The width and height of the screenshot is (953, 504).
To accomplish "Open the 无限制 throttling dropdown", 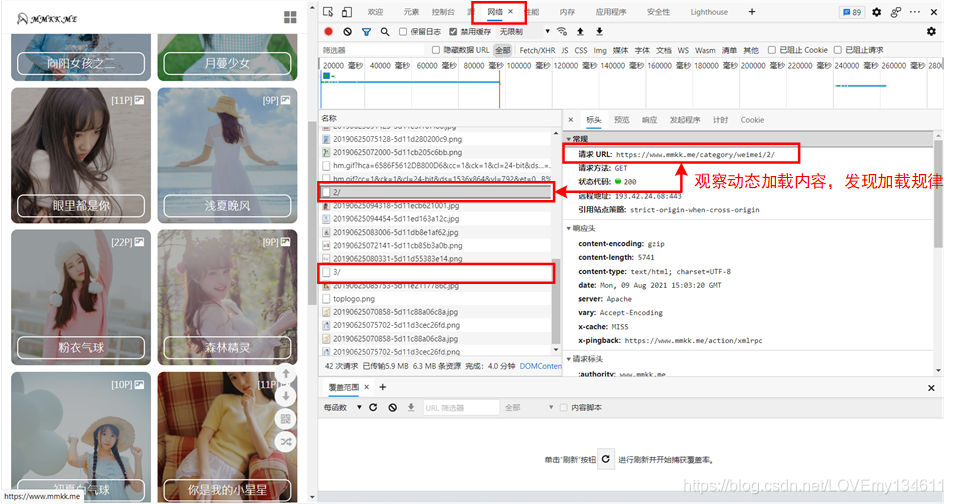I will click(x=524, y=32).
